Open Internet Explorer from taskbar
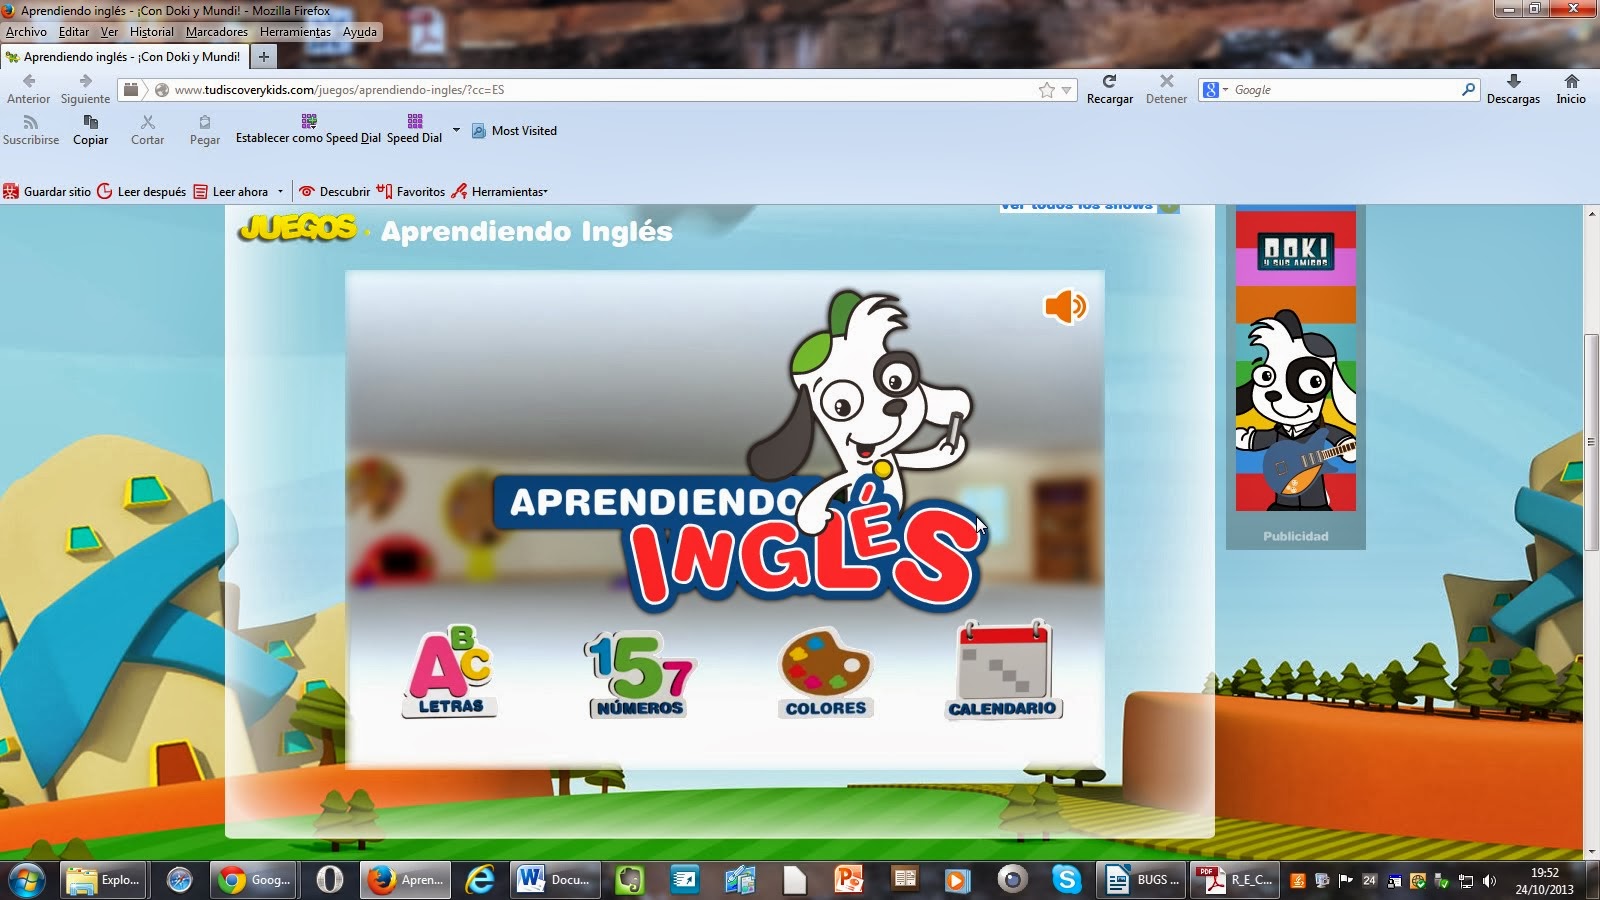1600x900 pixels. point(481,880)
